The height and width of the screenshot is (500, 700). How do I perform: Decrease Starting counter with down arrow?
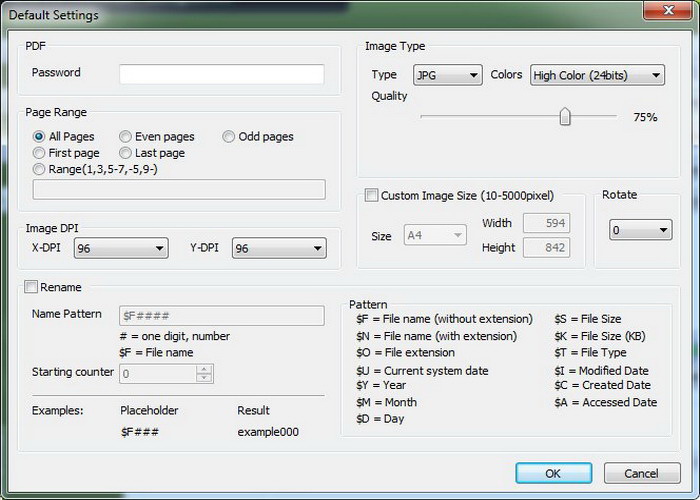tap(204, 378)
